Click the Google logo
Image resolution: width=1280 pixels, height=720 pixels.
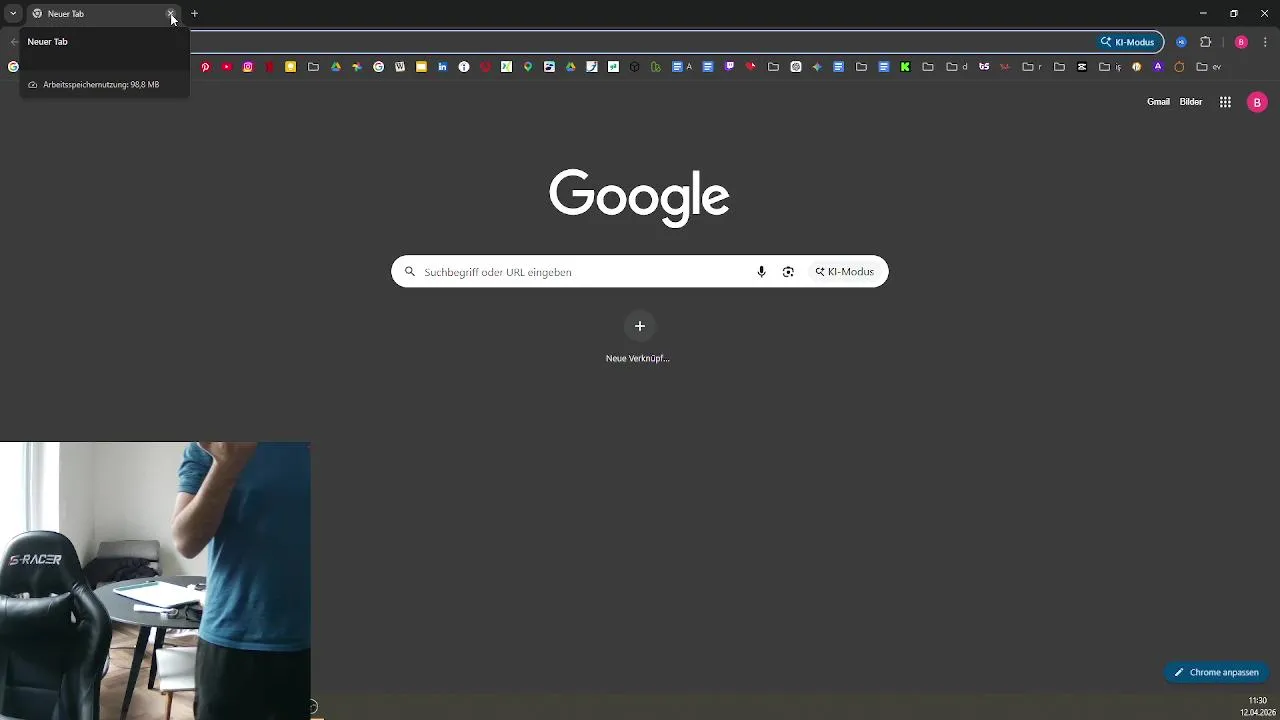639,197
